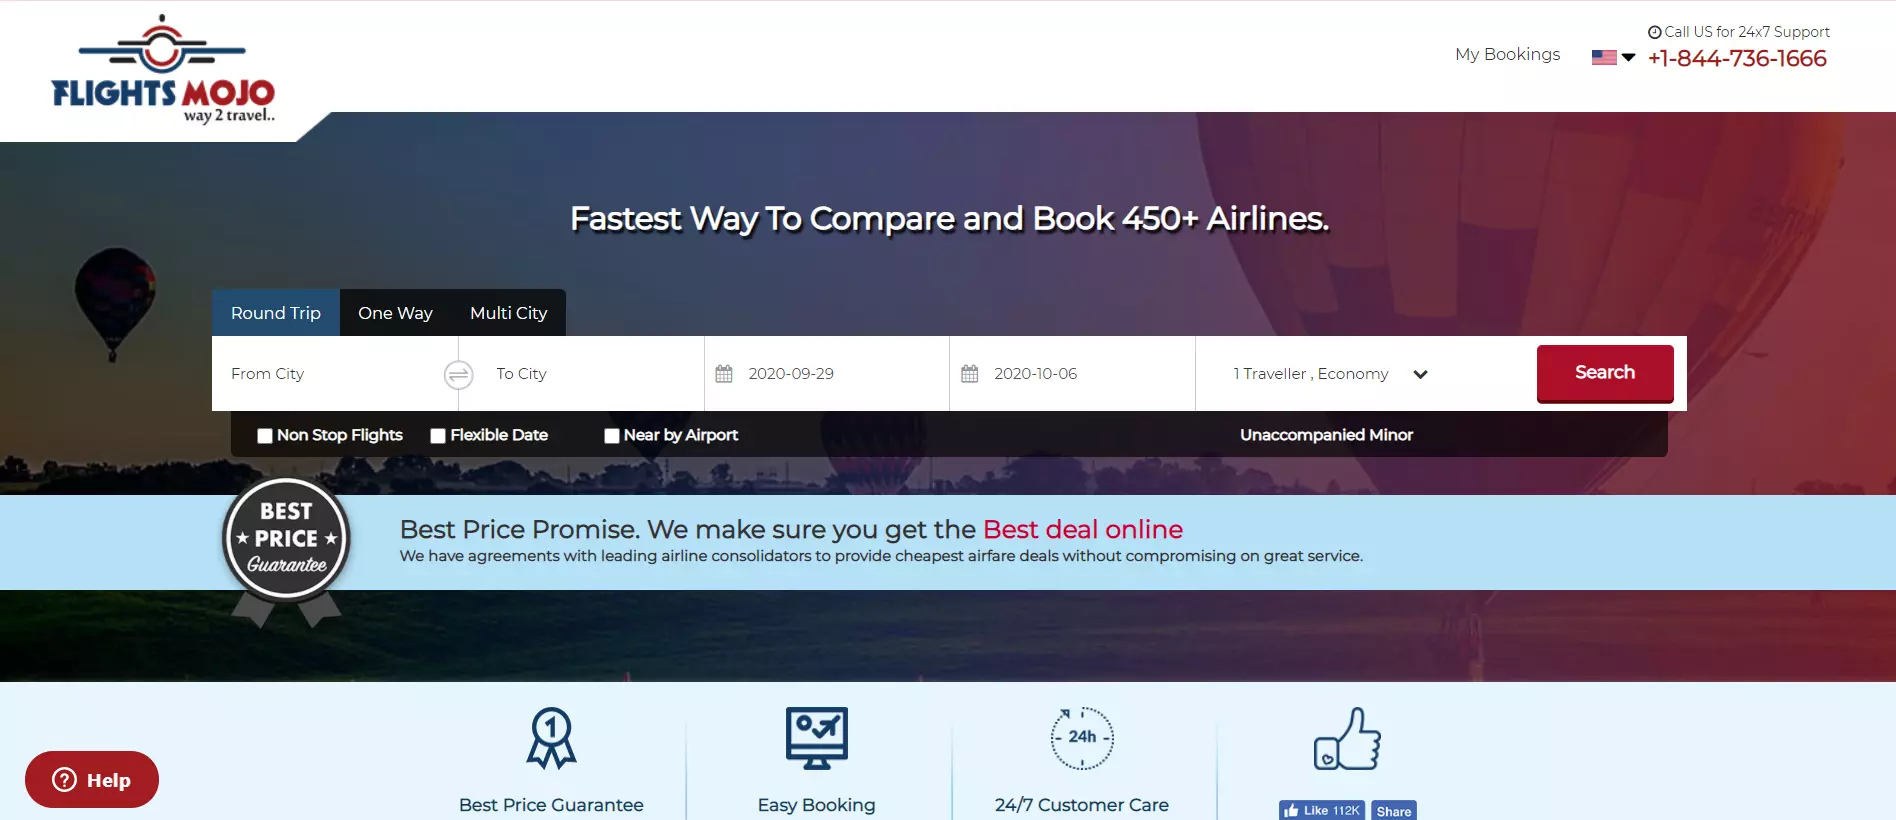Click the Easy Booking monitor icon
The width and height of the screenshot is (1896, 820).
pos(817,738)
